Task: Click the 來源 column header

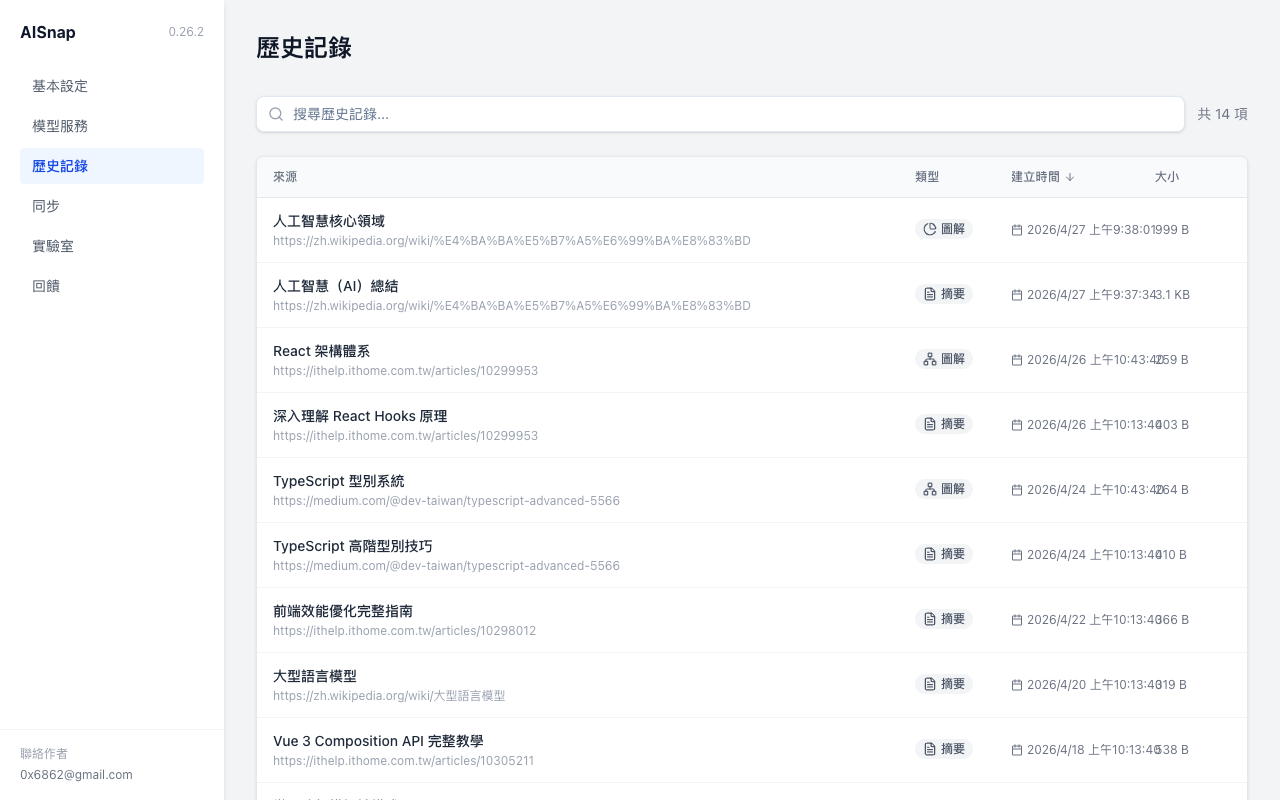Action: pyautogui.click(x=285, y=177)
